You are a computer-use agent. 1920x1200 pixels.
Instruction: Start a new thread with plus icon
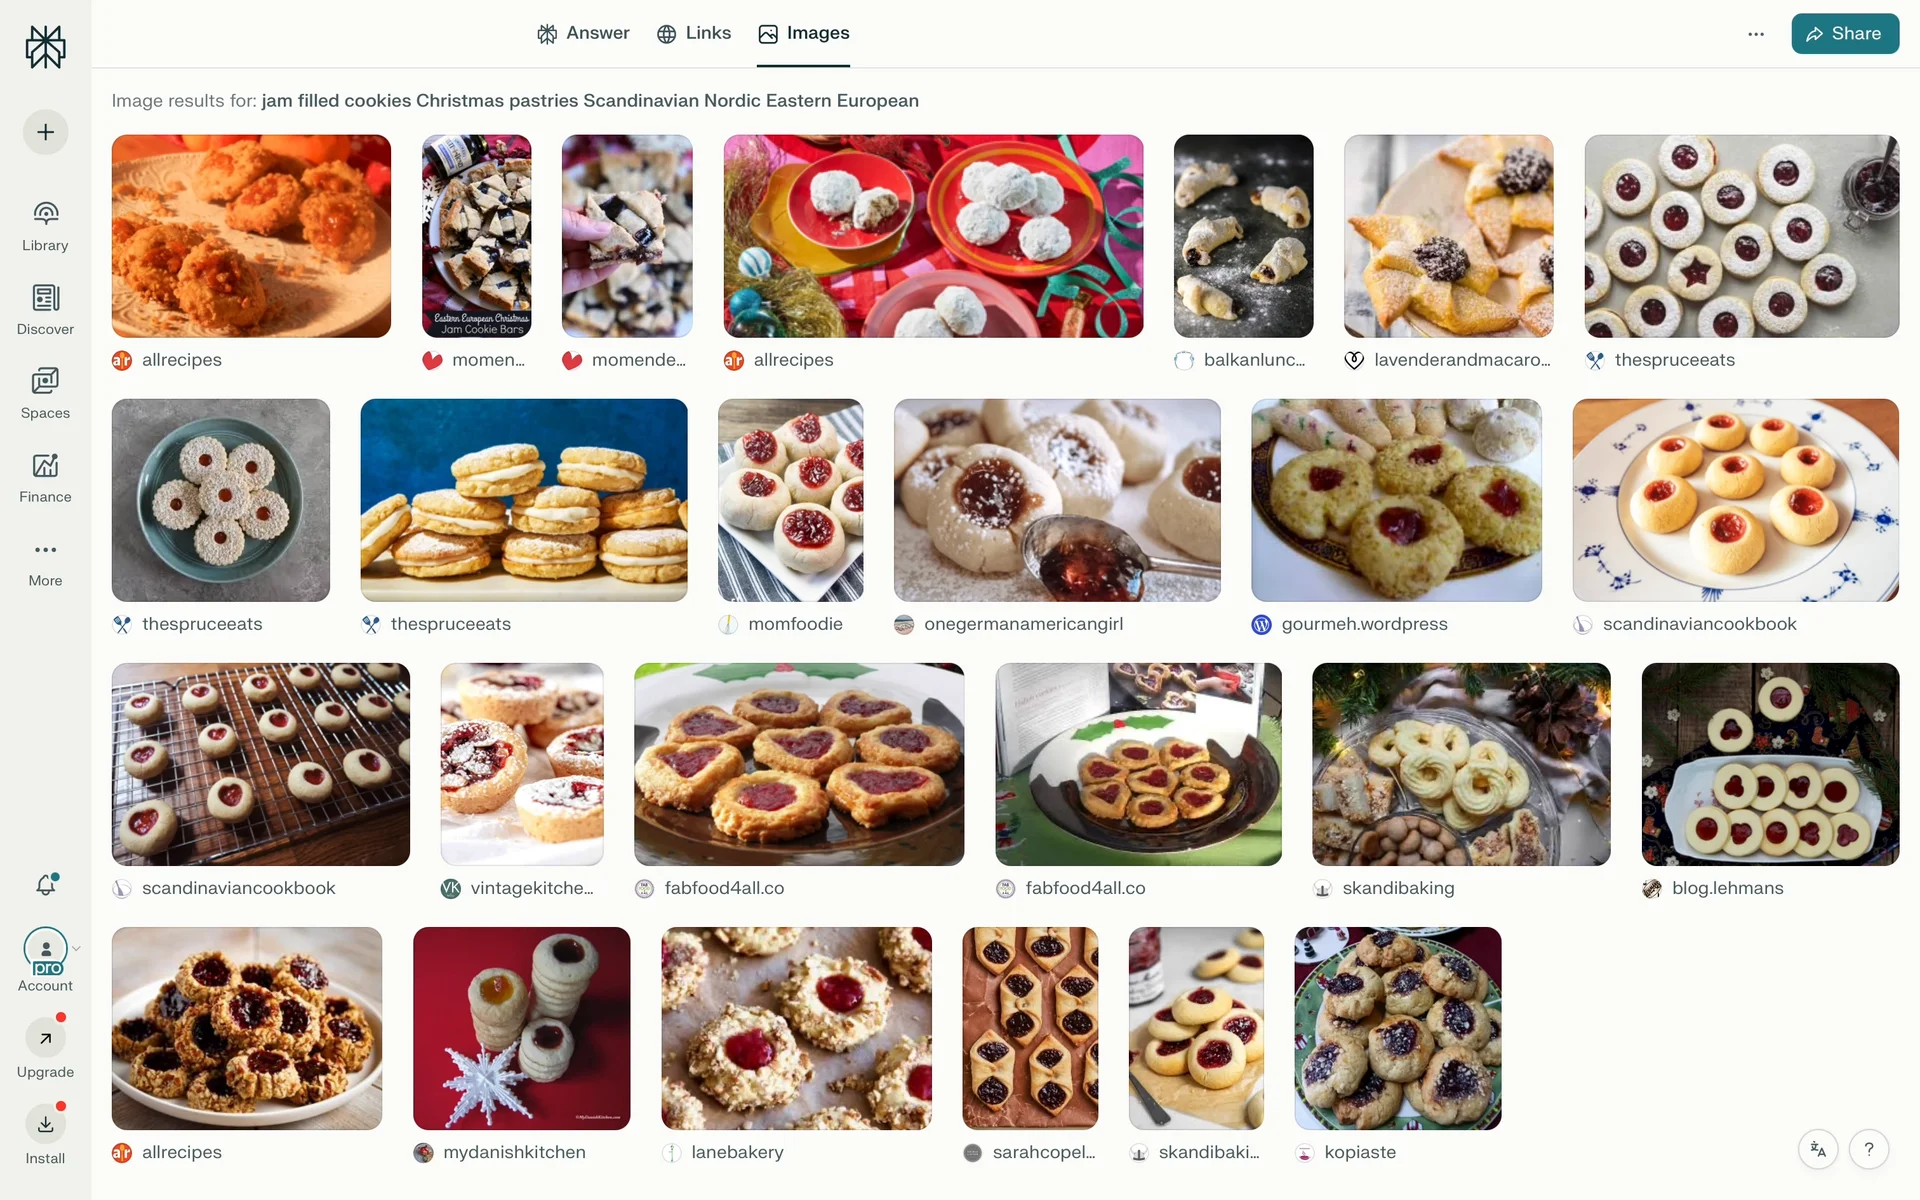point(45,132)
